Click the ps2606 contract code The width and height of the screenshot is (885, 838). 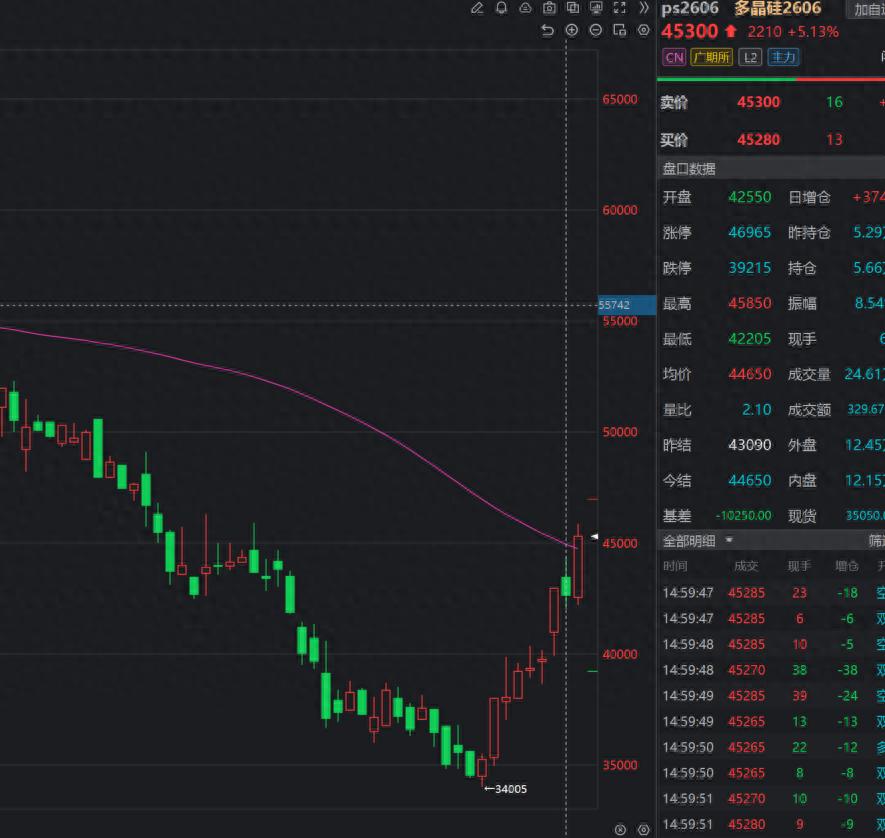click(690, 8)
